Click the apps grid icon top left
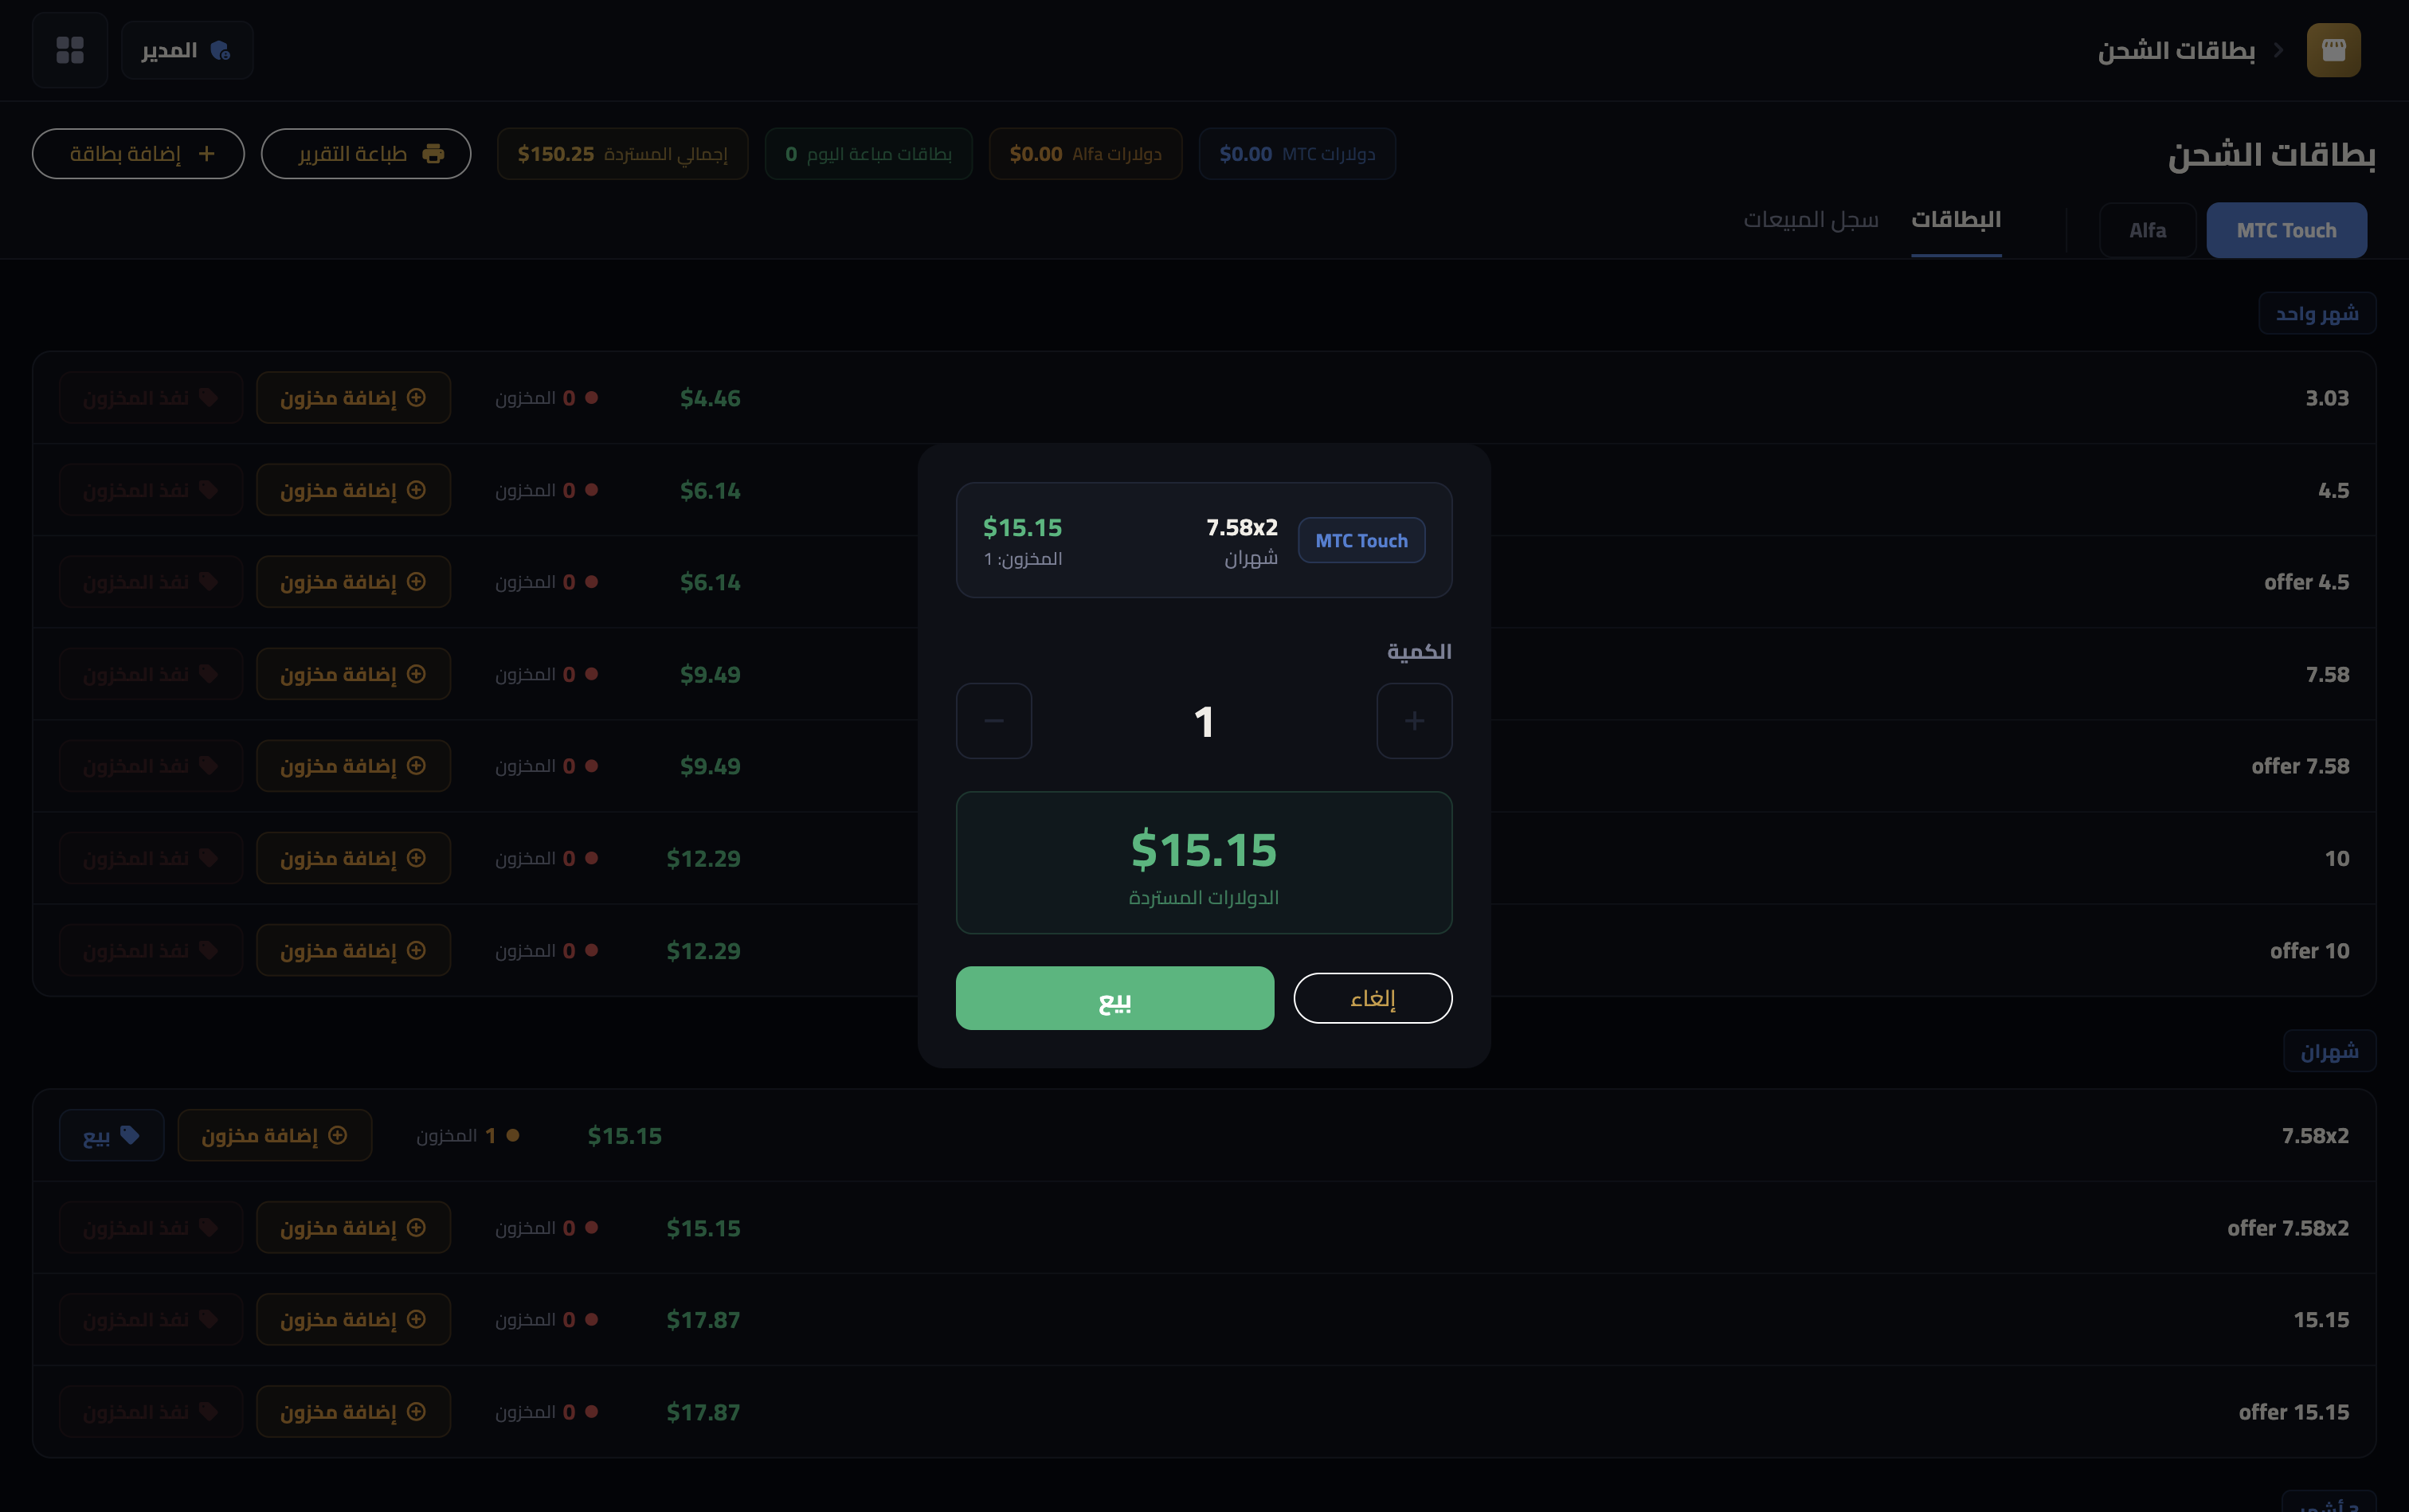The width and height of the screenshot is (2409, 1512). 69,49
